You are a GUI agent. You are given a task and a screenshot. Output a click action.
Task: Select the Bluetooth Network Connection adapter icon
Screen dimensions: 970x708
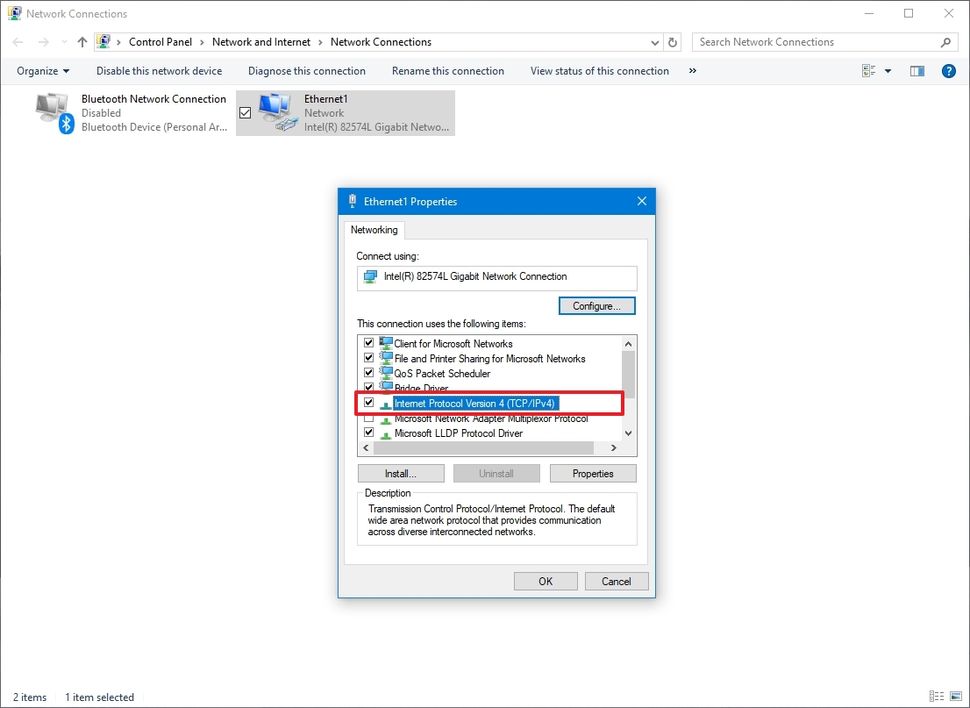tap(52, 112)
